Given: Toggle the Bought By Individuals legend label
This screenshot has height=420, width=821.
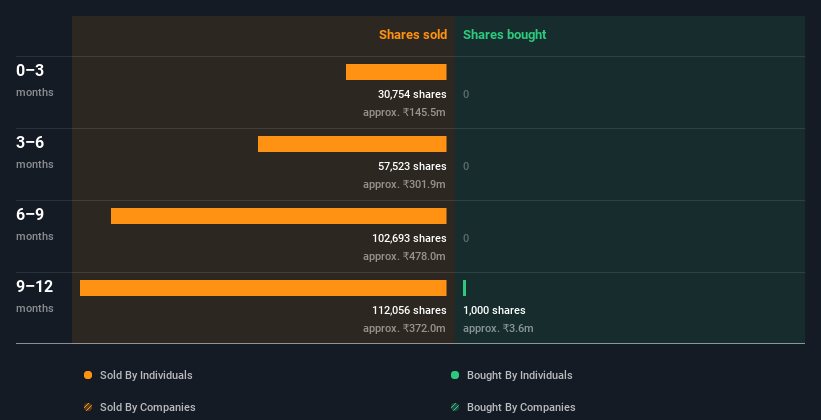Looking at the screenshot, I should point(519,376).
